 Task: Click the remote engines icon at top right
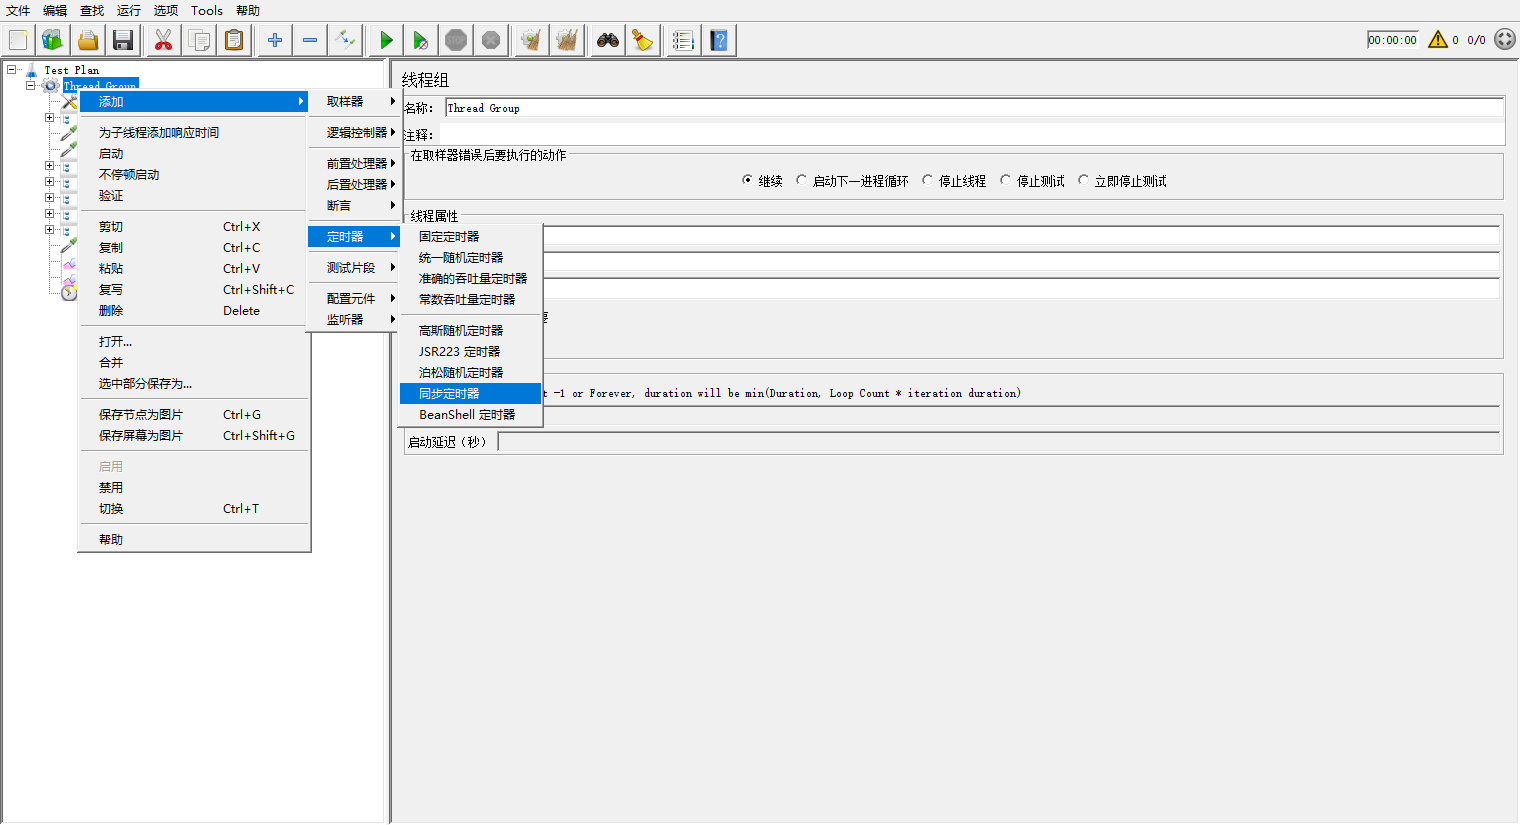[1505, 39]
